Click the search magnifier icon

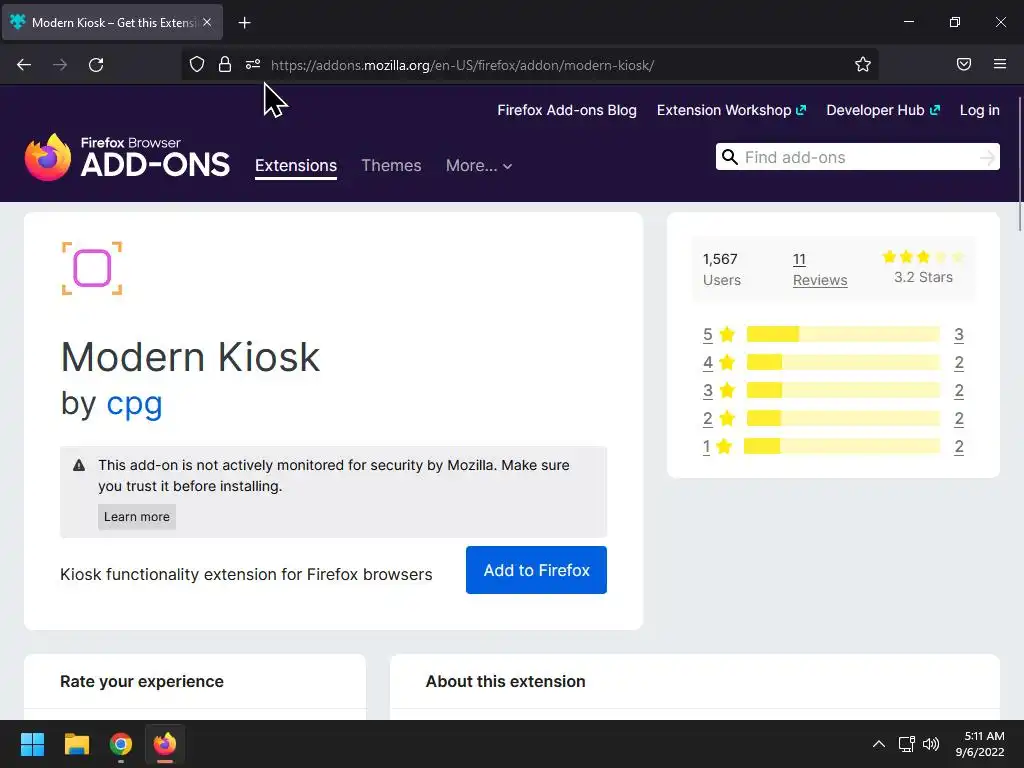[x=730, y=157]
